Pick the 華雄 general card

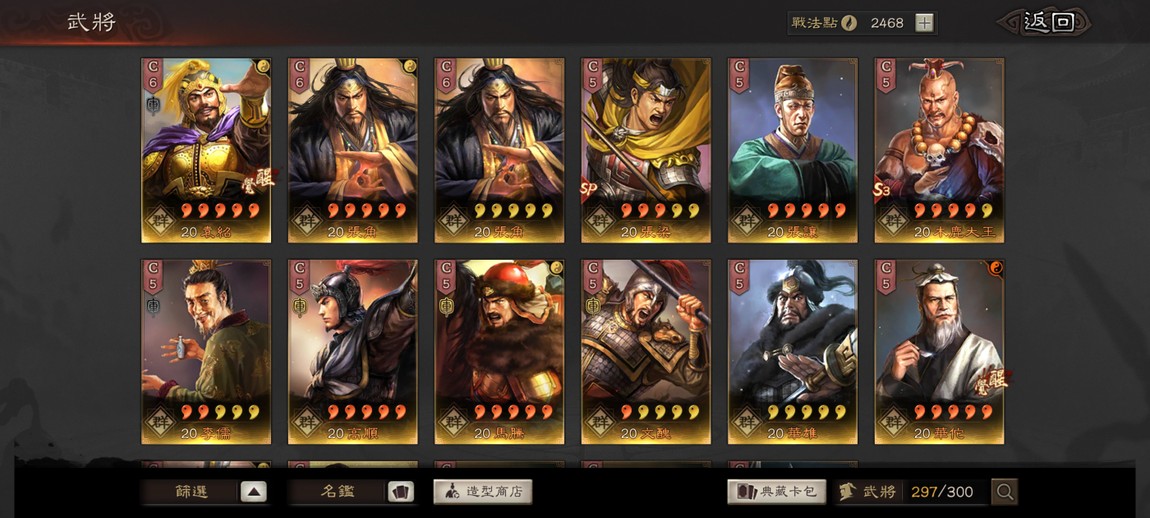793,352
